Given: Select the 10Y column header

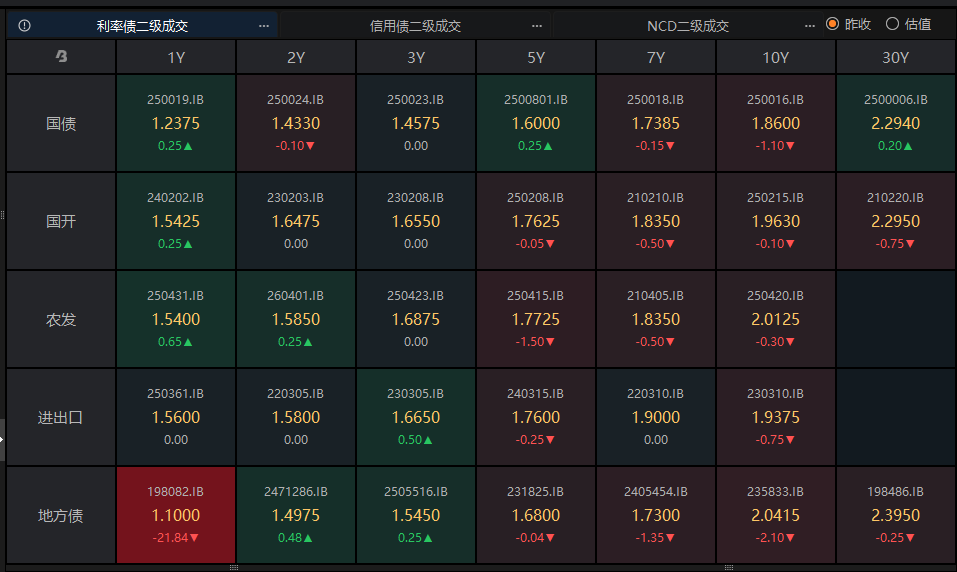Looking at the screenshot, I should pyautogui.click(x=776, y=58).
